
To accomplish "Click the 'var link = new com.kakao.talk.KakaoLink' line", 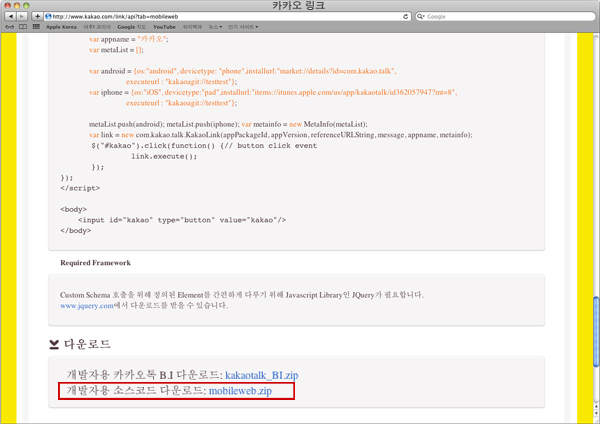I will pyautogui.click(x=280, y=135).
